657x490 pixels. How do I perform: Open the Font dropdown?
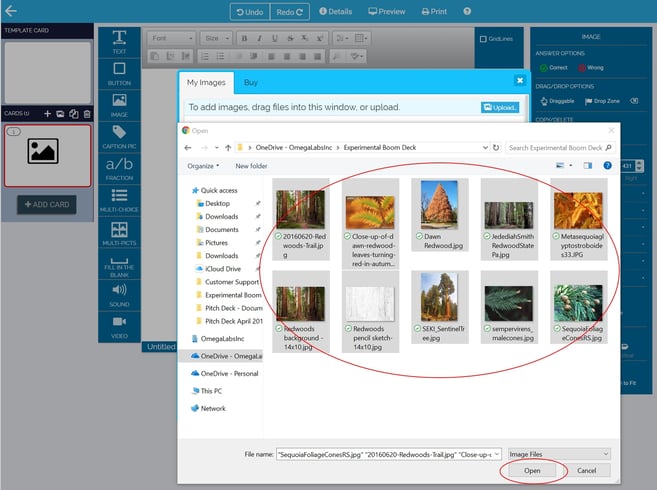tap(171, 38)
